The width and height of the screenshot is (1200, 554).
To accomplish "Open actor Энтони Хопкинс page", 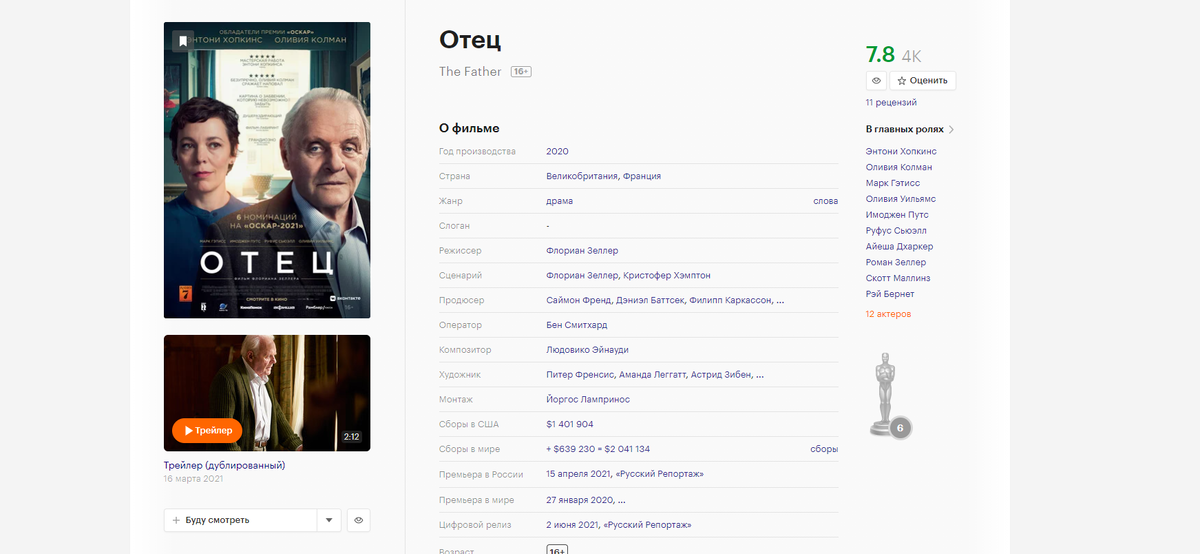I will (x=901, y=151).
